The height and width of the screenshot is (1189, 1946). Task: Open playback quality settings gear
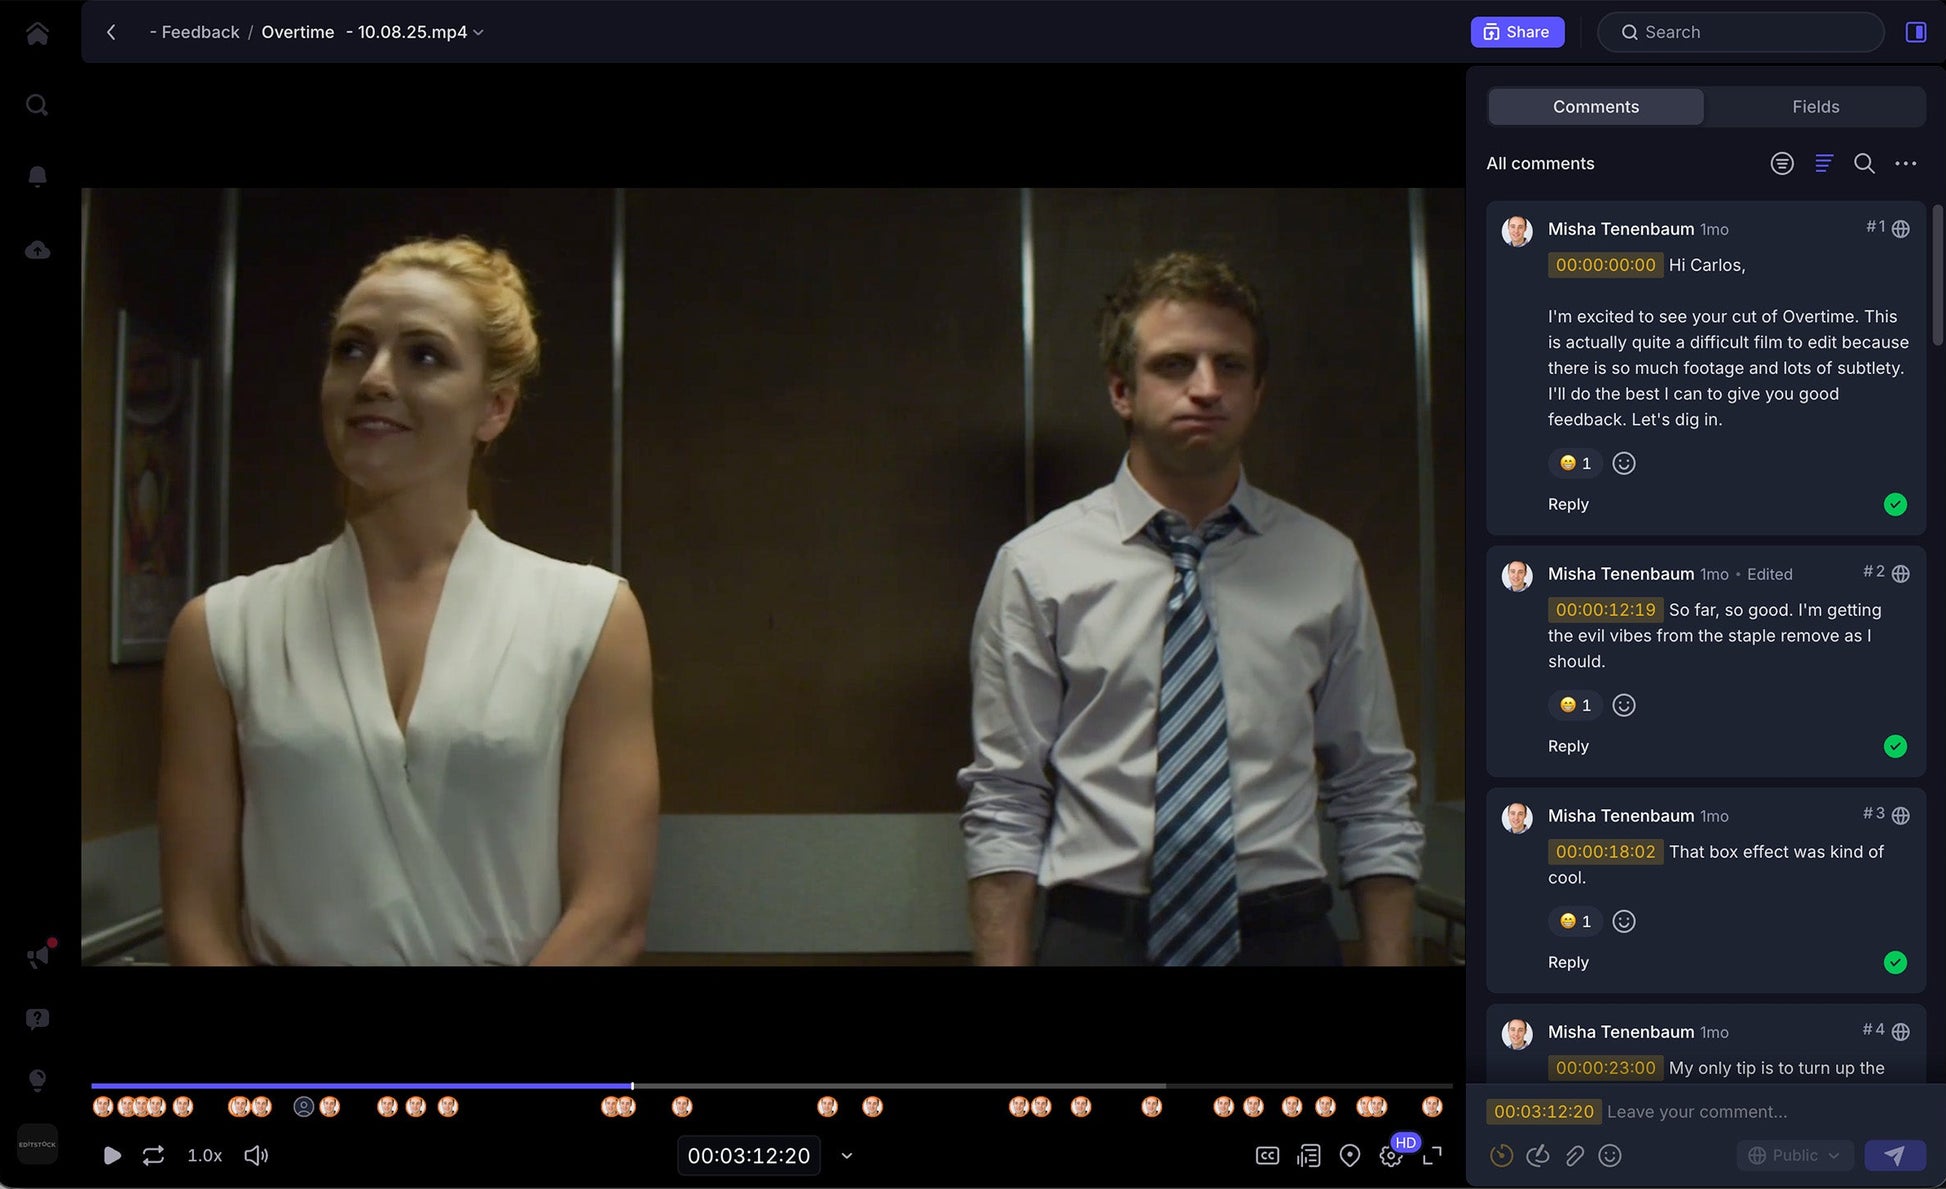(x=1391, y=1155)
